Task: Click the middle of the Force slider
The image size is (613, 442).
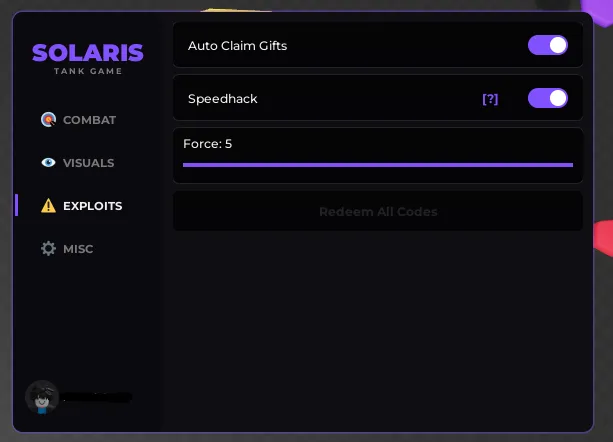Action: tap(378, 164)
